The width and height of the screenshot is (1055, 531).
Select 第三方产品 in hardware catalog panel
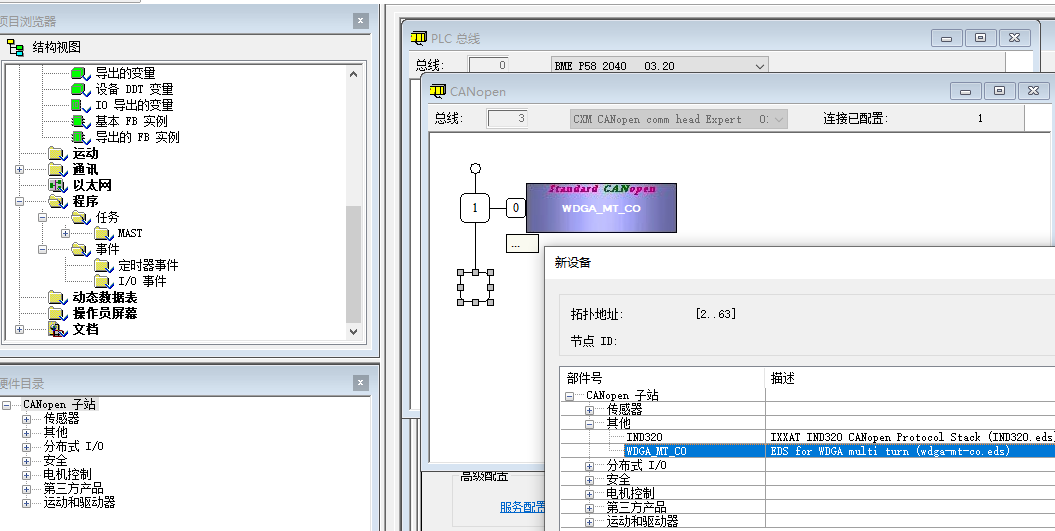tap(73, 489)
